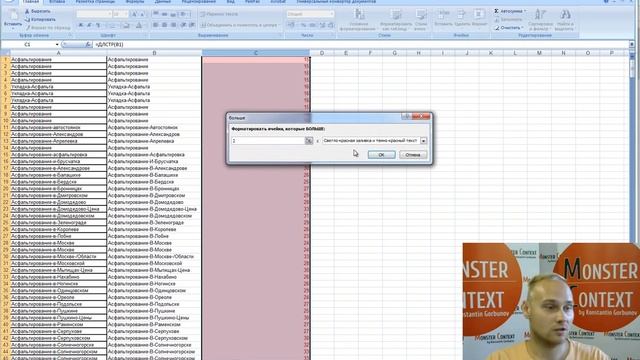Click the 'Светло-красная заливка' format combo box

click(x=374, y=140)
